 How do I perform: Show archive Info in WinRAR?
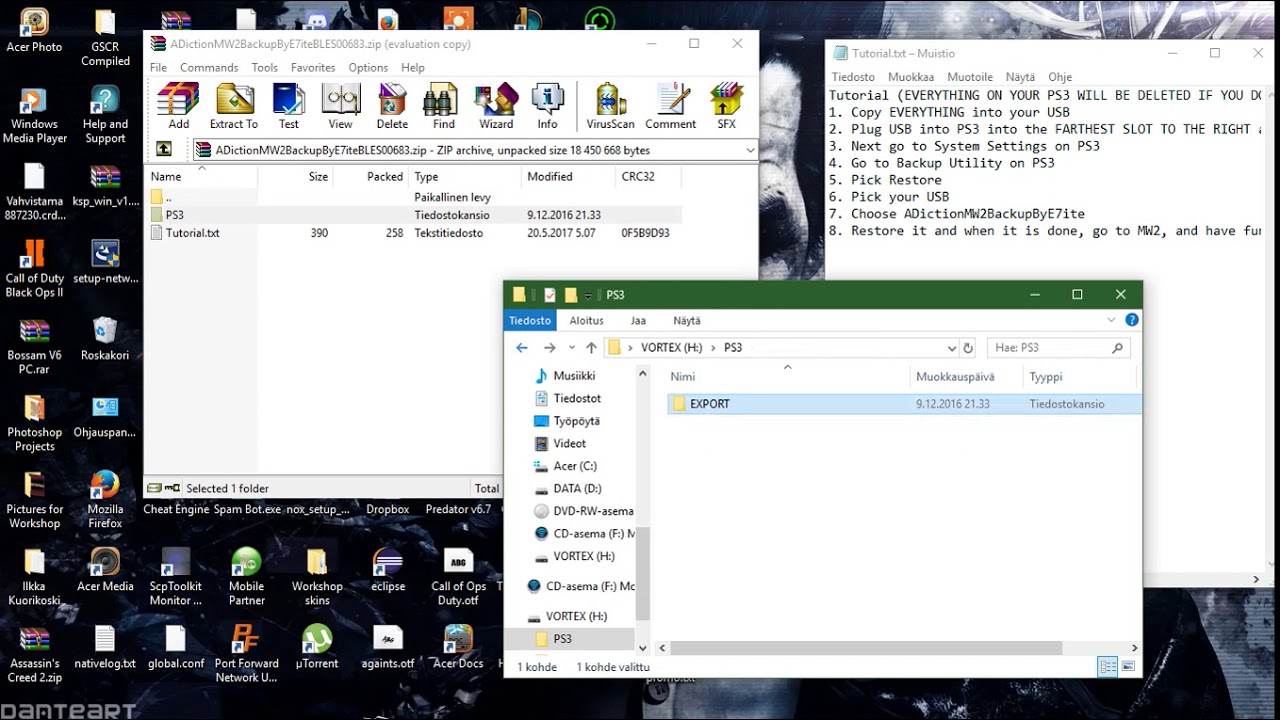pyautogui.click(x=547, y=106)
